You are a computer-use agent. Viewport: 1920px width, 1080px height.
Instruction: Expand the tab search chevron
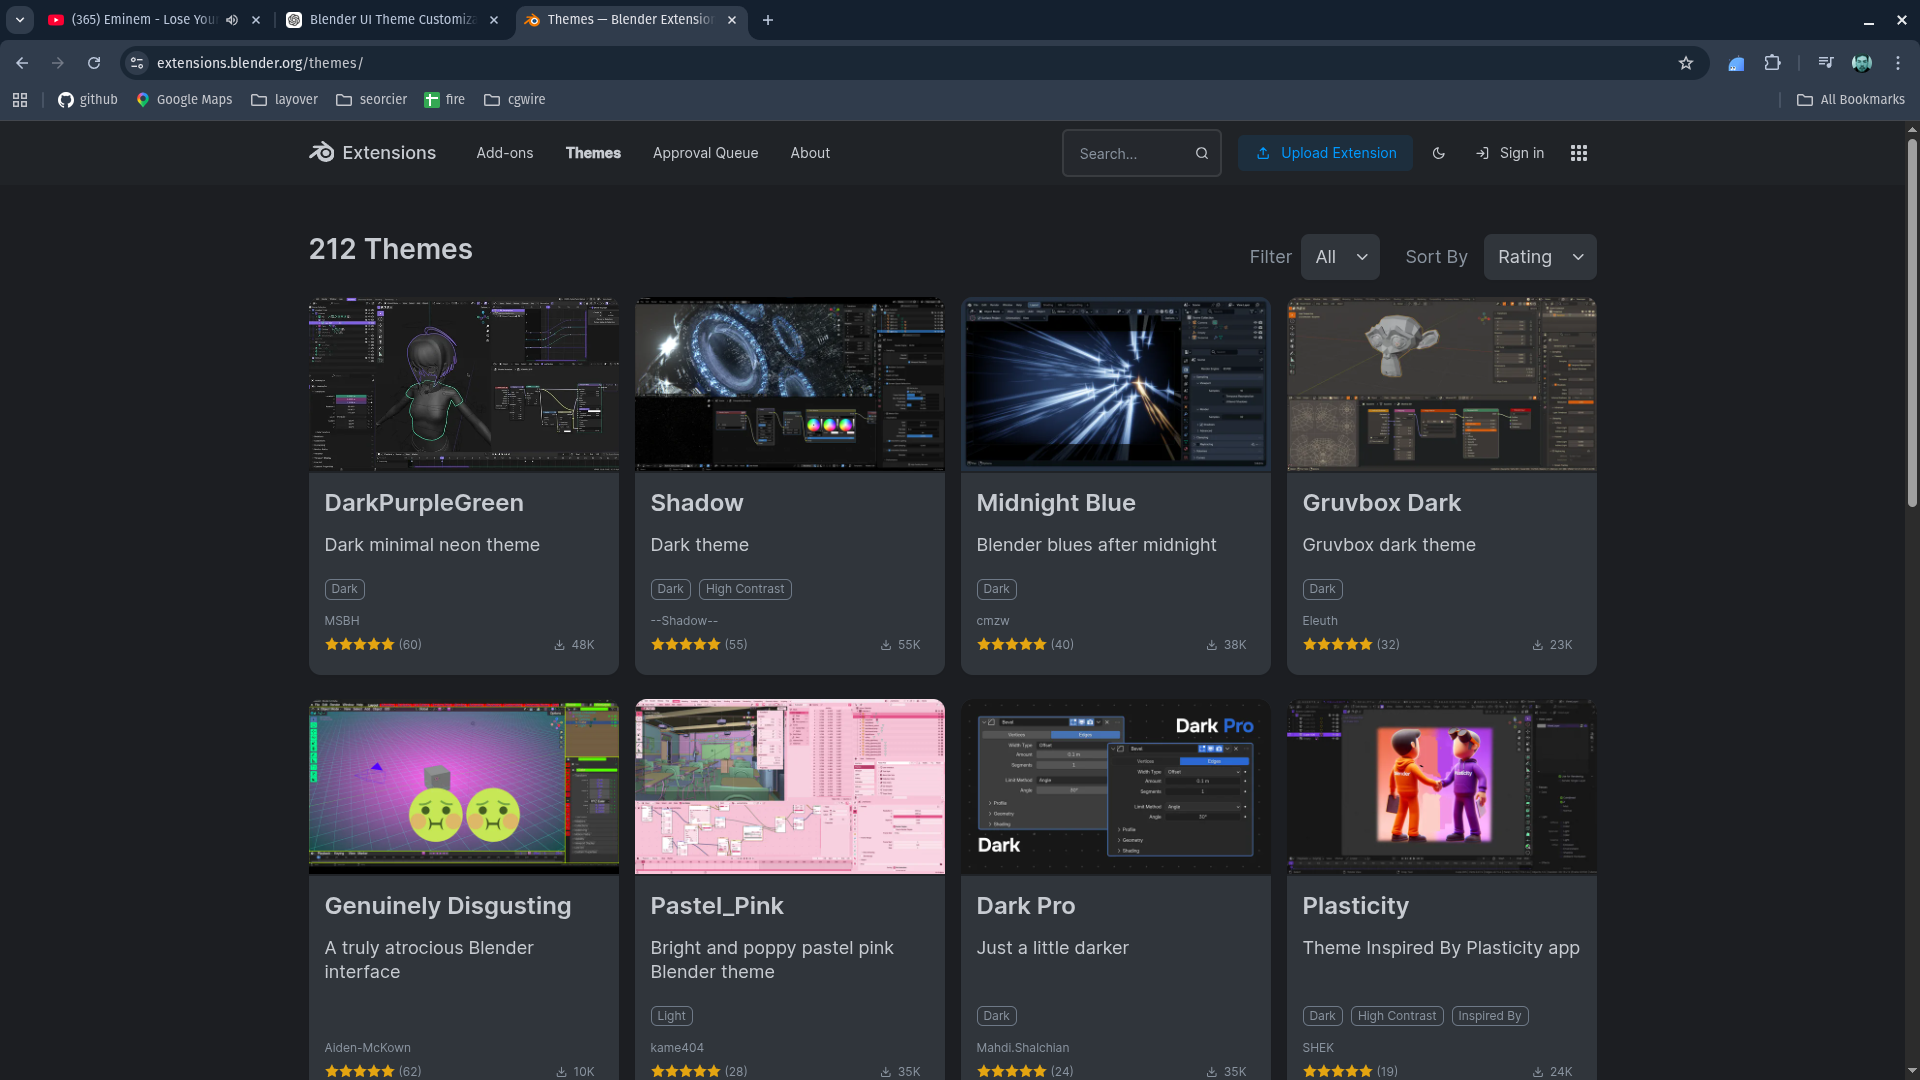[x=19, y=20]
